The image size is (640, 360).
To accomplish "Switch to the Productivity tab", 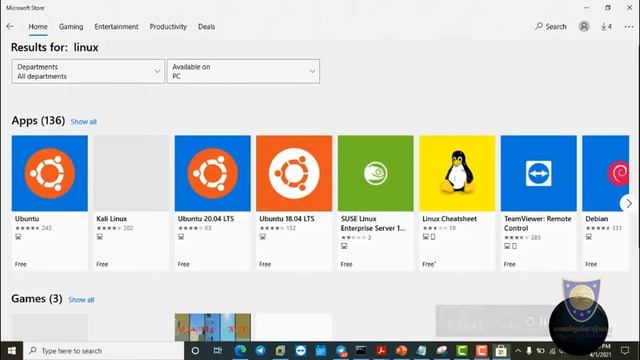I will [168, 27].
